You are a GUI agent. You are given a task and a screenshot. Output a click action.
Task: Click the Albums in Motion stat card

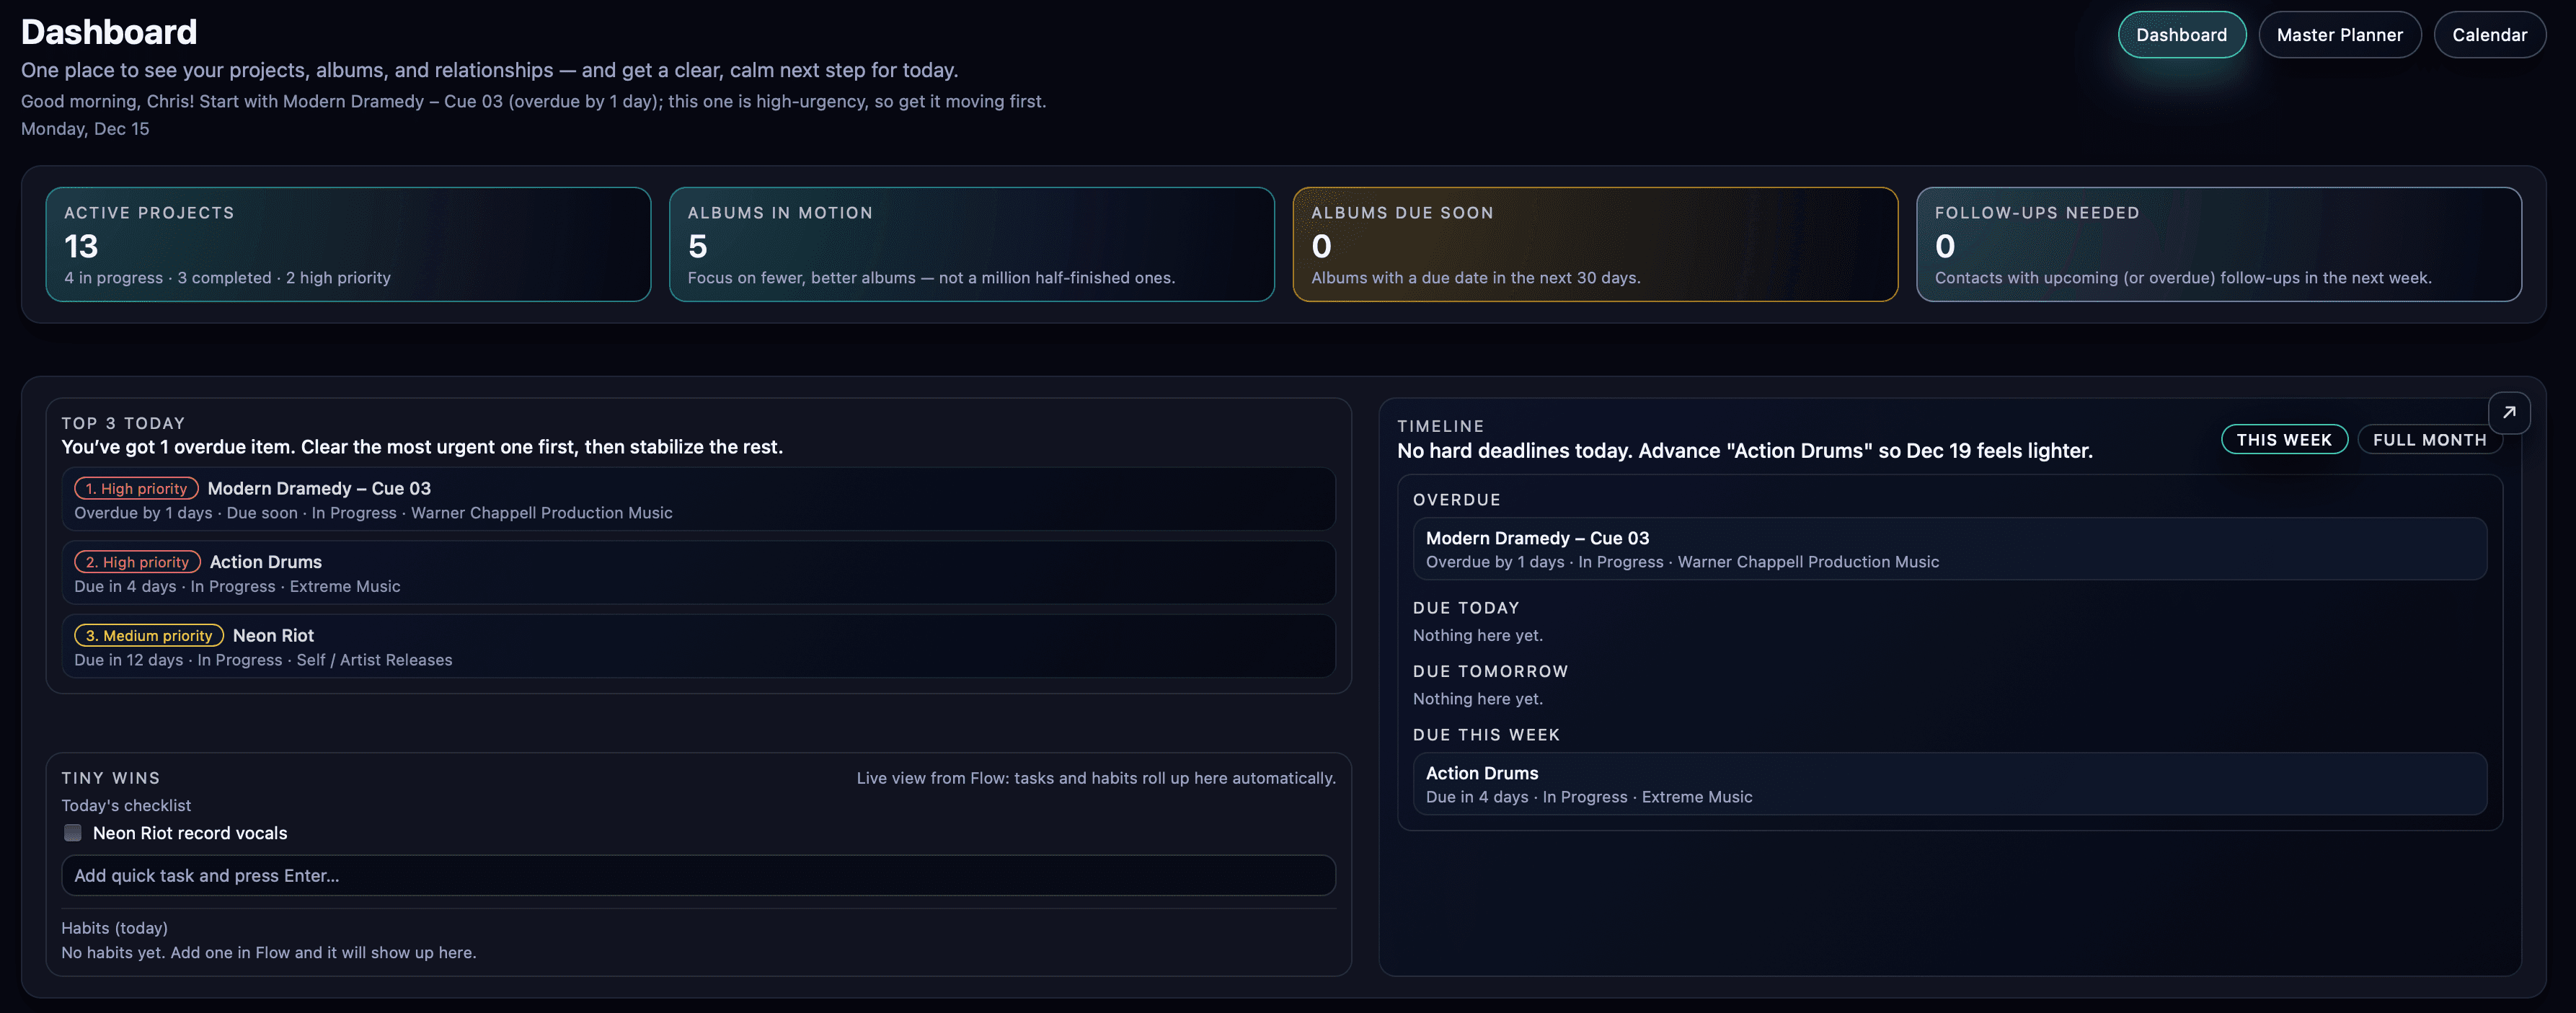pyautogui.click(x=971, y=244)
